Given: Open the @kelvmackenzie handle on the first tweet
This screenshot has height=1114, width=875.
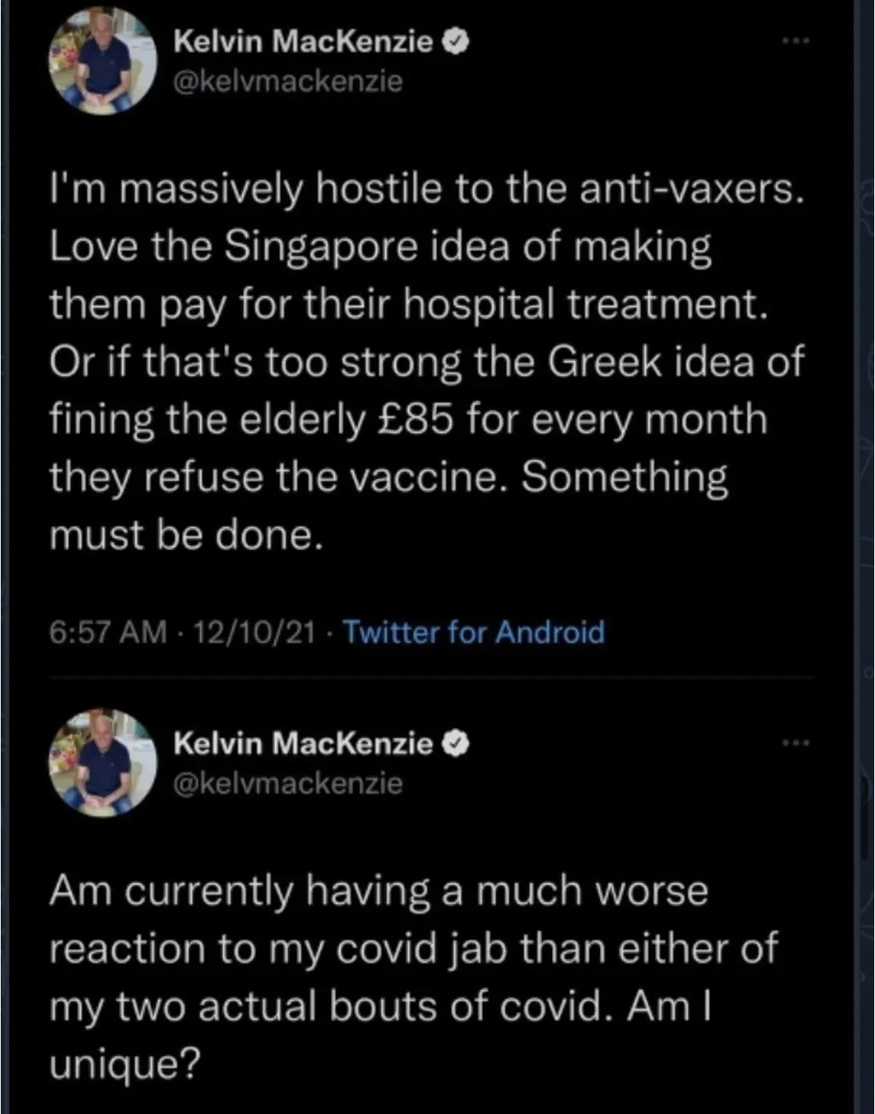Looking at the screenshot, I should [288, 82].
